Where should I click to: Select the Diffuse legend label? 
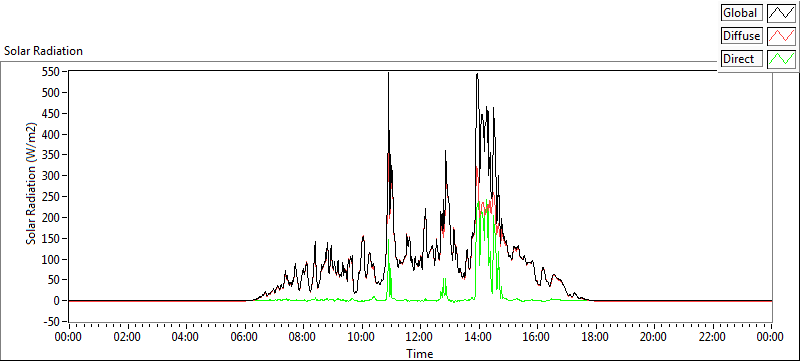pos(742,36)
